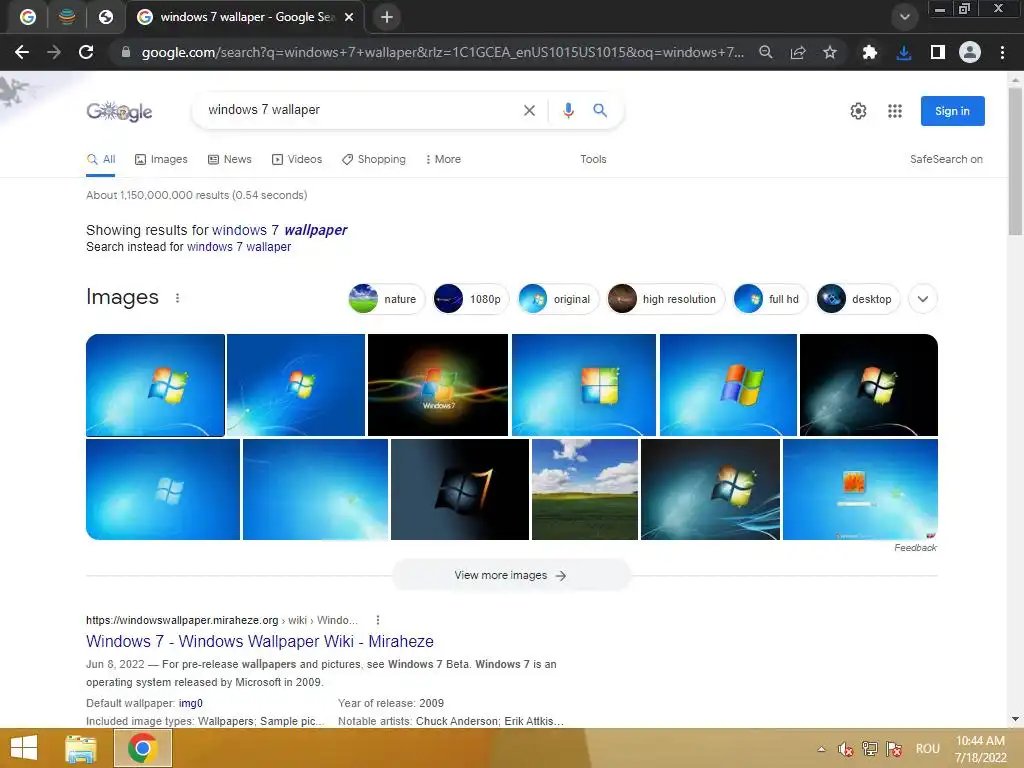
Task: Go back to the previous page
Action: click(22, 52)
